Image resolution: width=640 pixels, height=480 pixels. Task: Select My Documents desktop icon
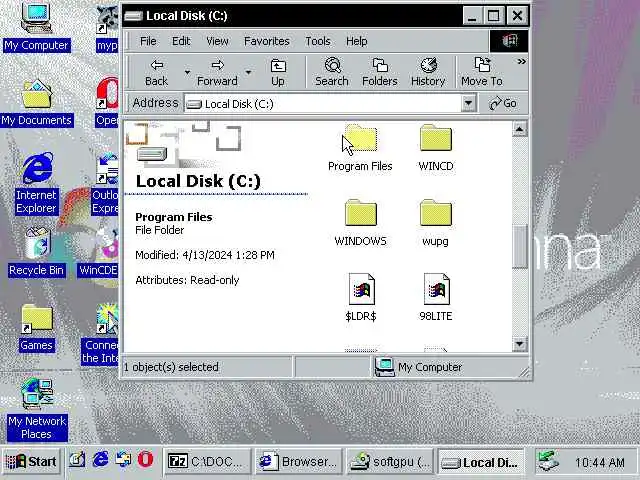click(x=36, y=103)
